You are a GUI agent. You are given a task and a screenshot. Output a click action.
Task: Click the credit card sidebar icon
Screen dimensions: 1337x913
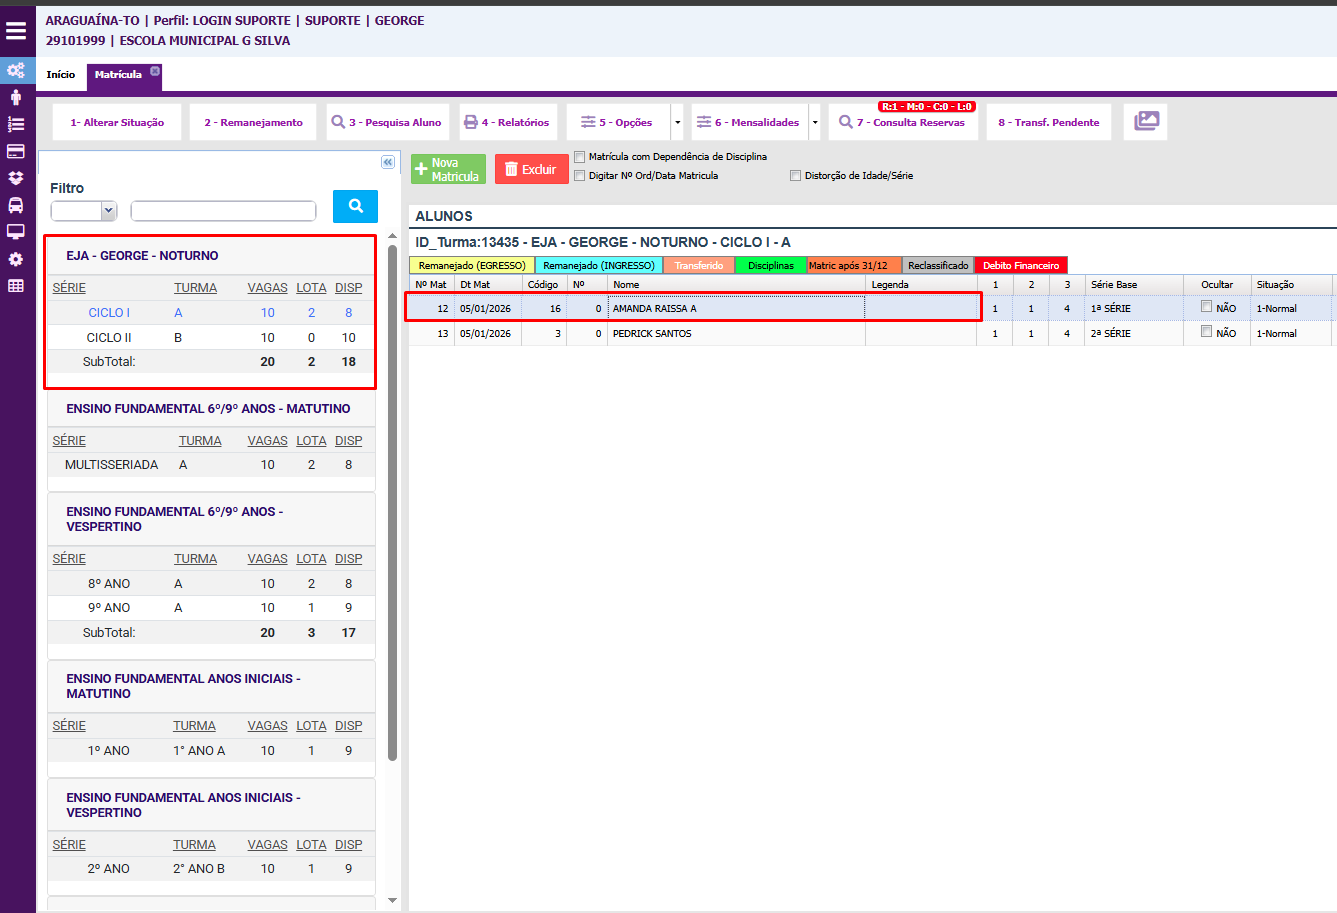[x=16, y=151]
